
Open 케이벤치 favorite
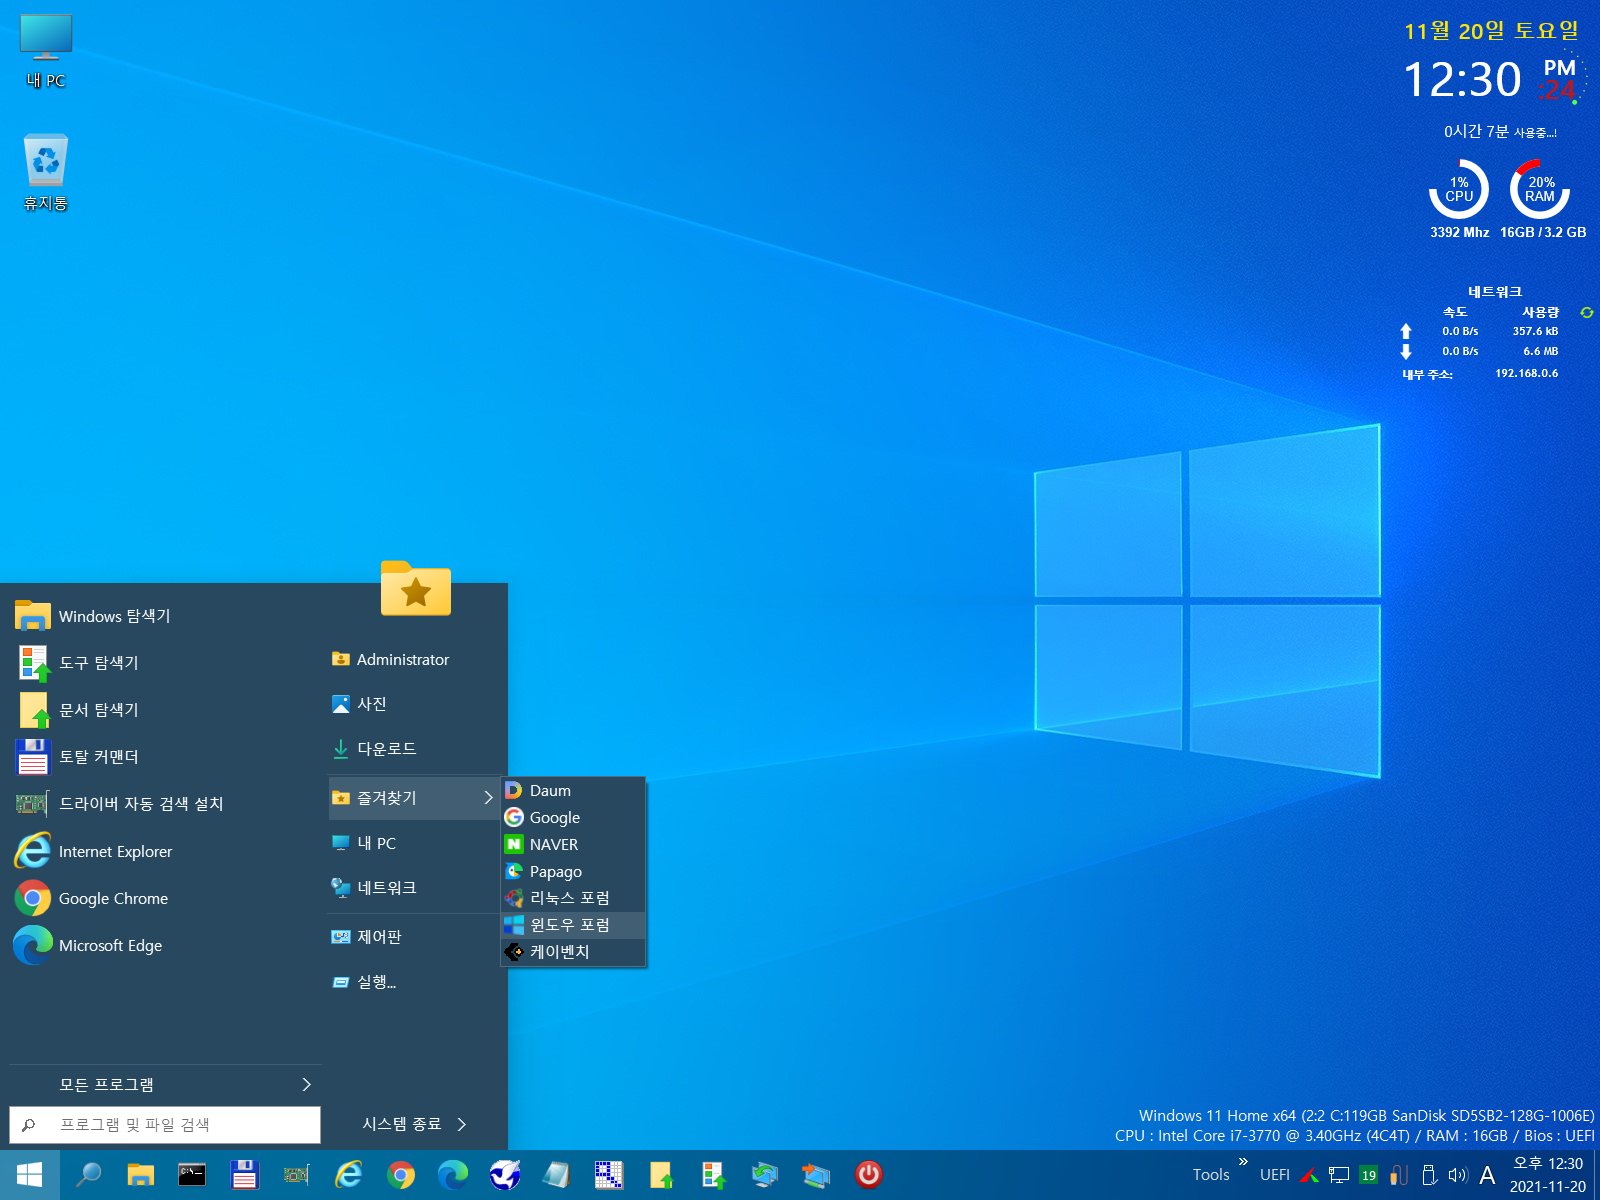click(x=573, y=952)
